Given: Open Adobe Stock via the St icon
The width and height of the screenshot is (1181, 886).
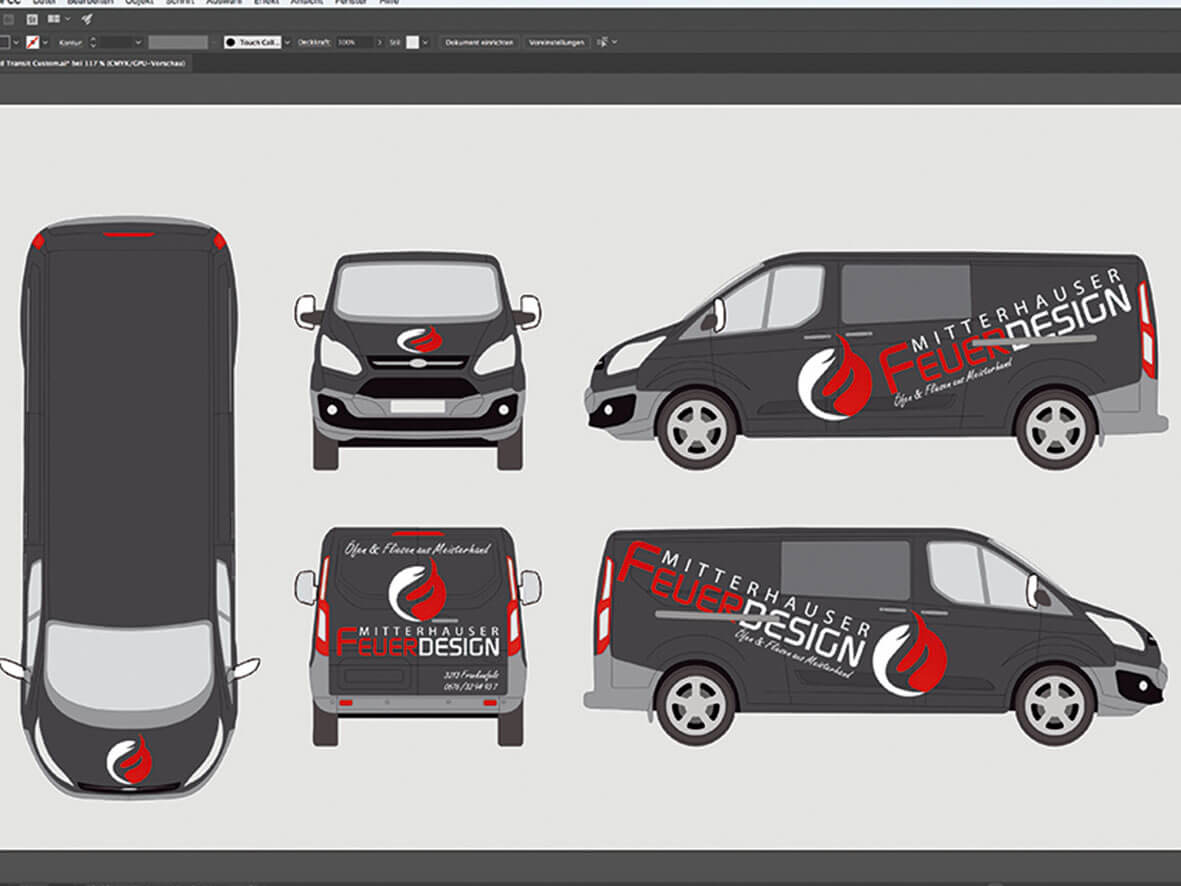Looking at the screenshot, I should coord(32,19).
